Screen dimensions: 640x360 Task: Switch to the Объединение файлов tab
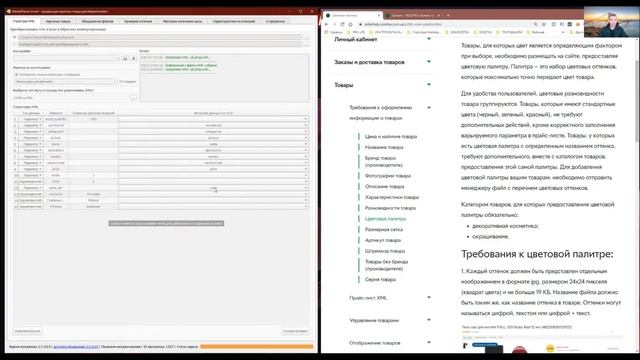point(97,21)
